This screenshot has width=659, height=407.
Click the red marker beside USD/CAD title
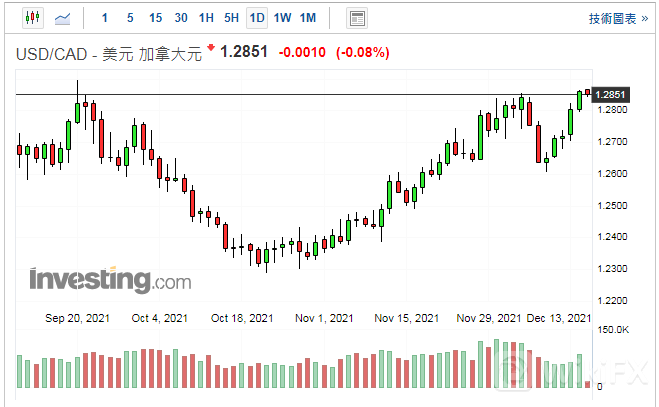[211, 48]
